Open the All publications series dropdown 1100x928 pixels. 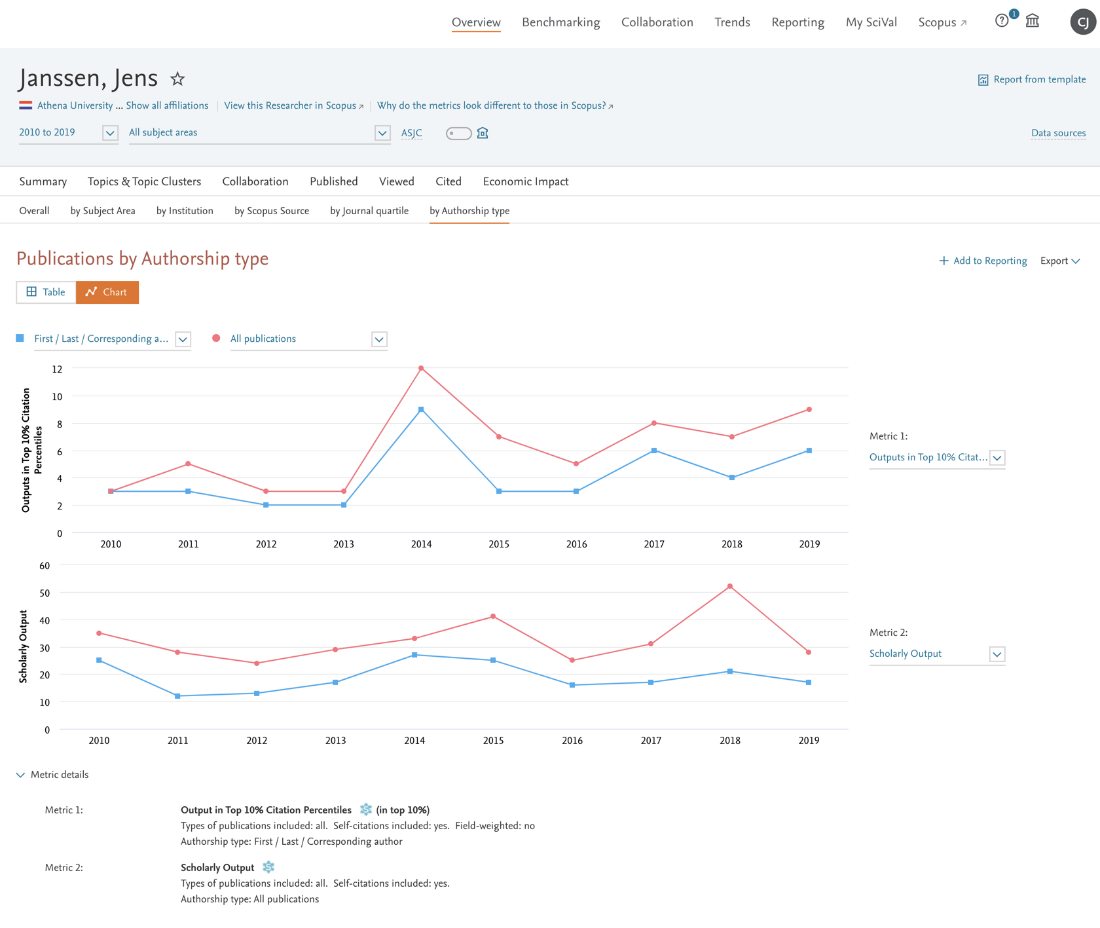click(308, 339)
